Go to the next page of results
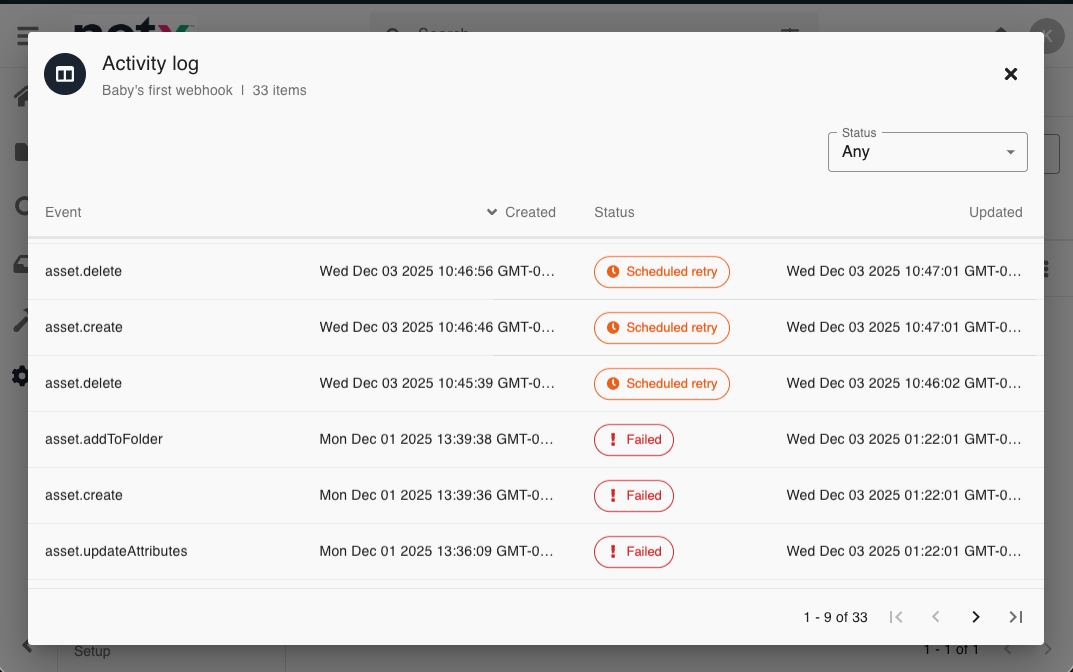This screenshot has height=672, width=1073. (x=975, y=617)
